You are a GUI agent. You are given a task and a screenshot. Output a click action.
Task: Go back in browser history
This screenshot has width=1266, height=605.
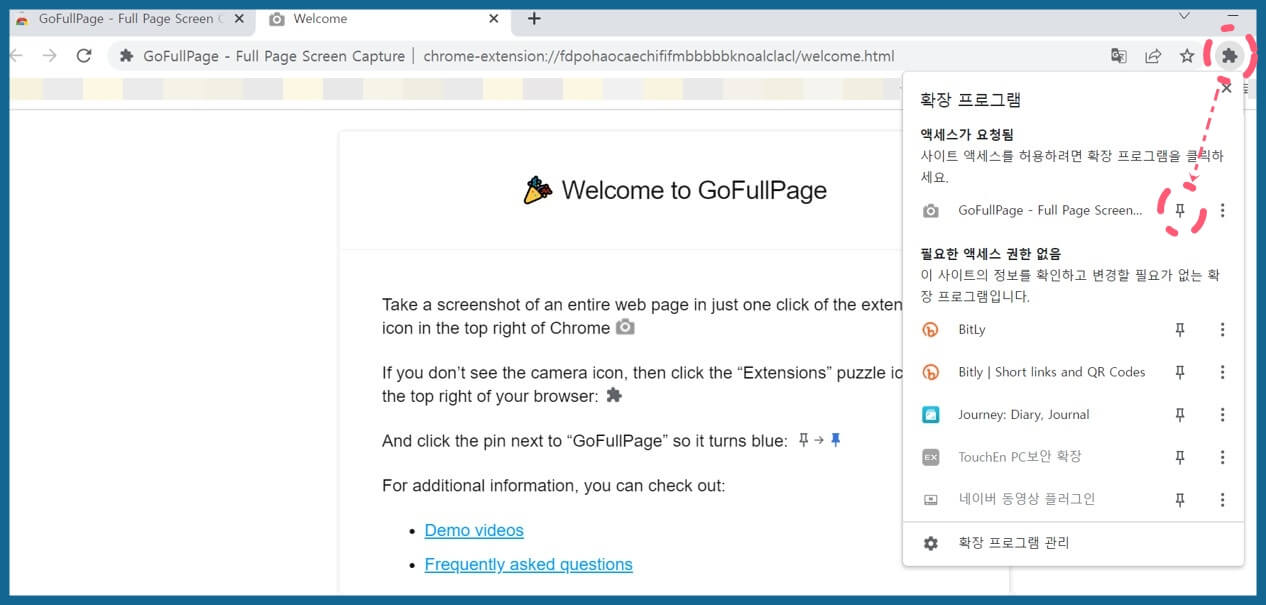[15, 56]
